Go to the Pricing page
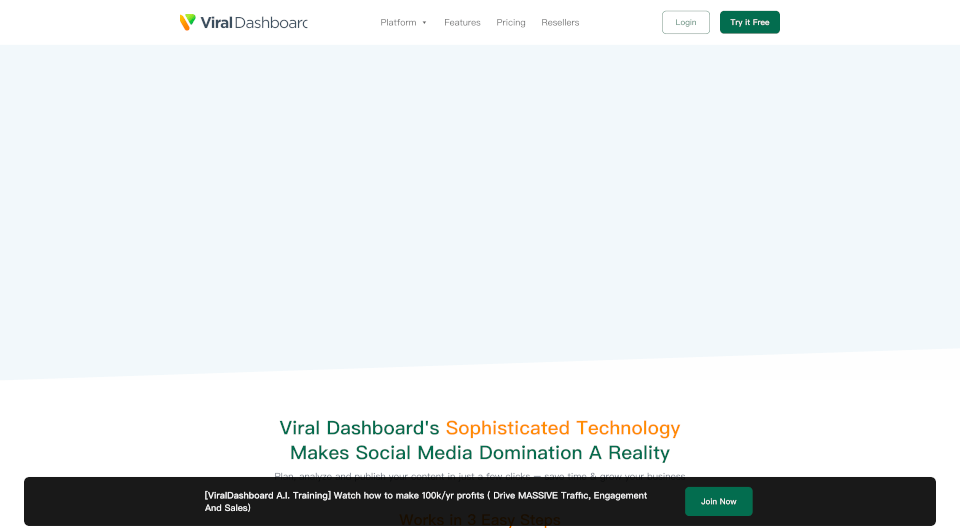 pos(511,23)
